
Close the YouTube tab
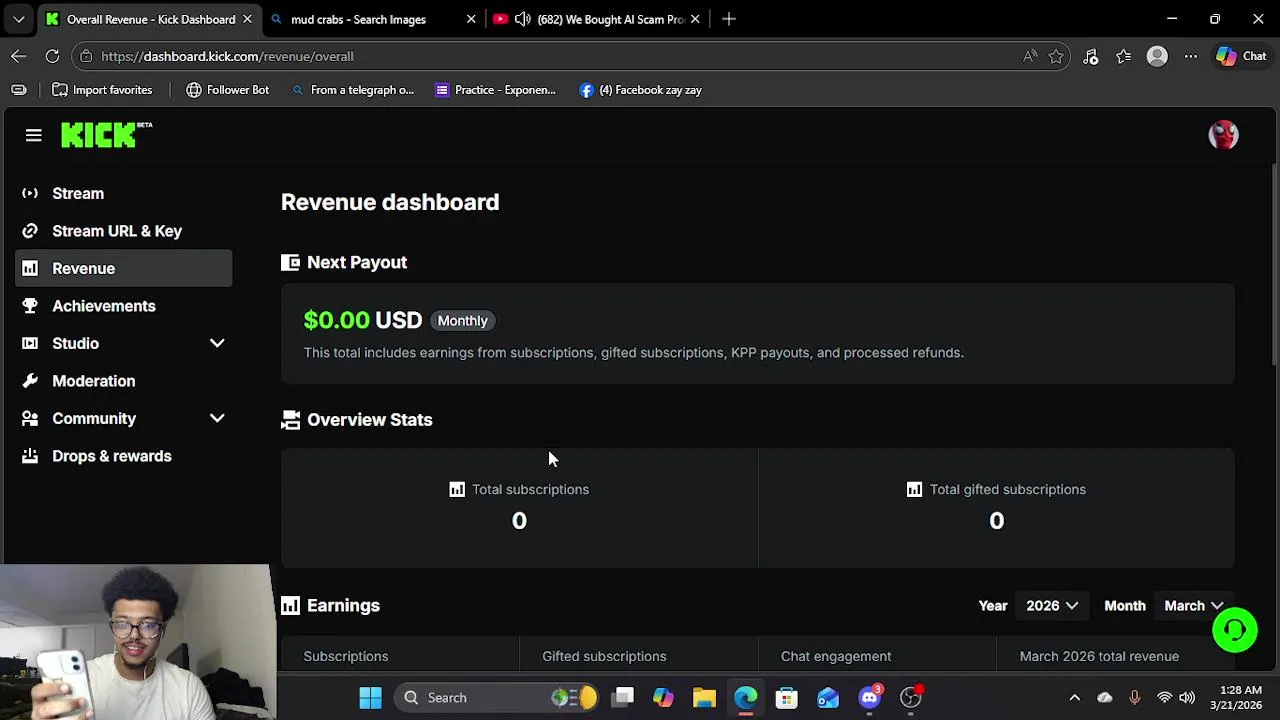pos(695,19)
